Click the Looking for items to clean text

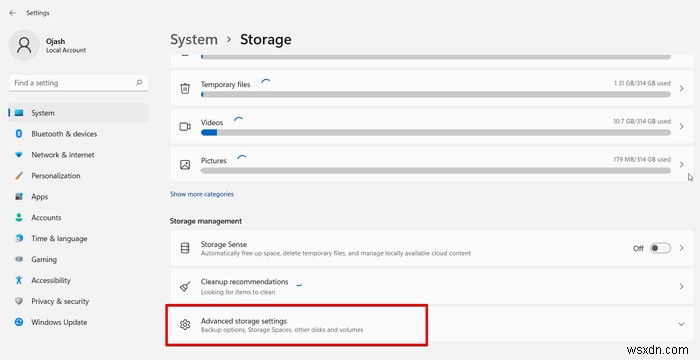pos(238,292)
